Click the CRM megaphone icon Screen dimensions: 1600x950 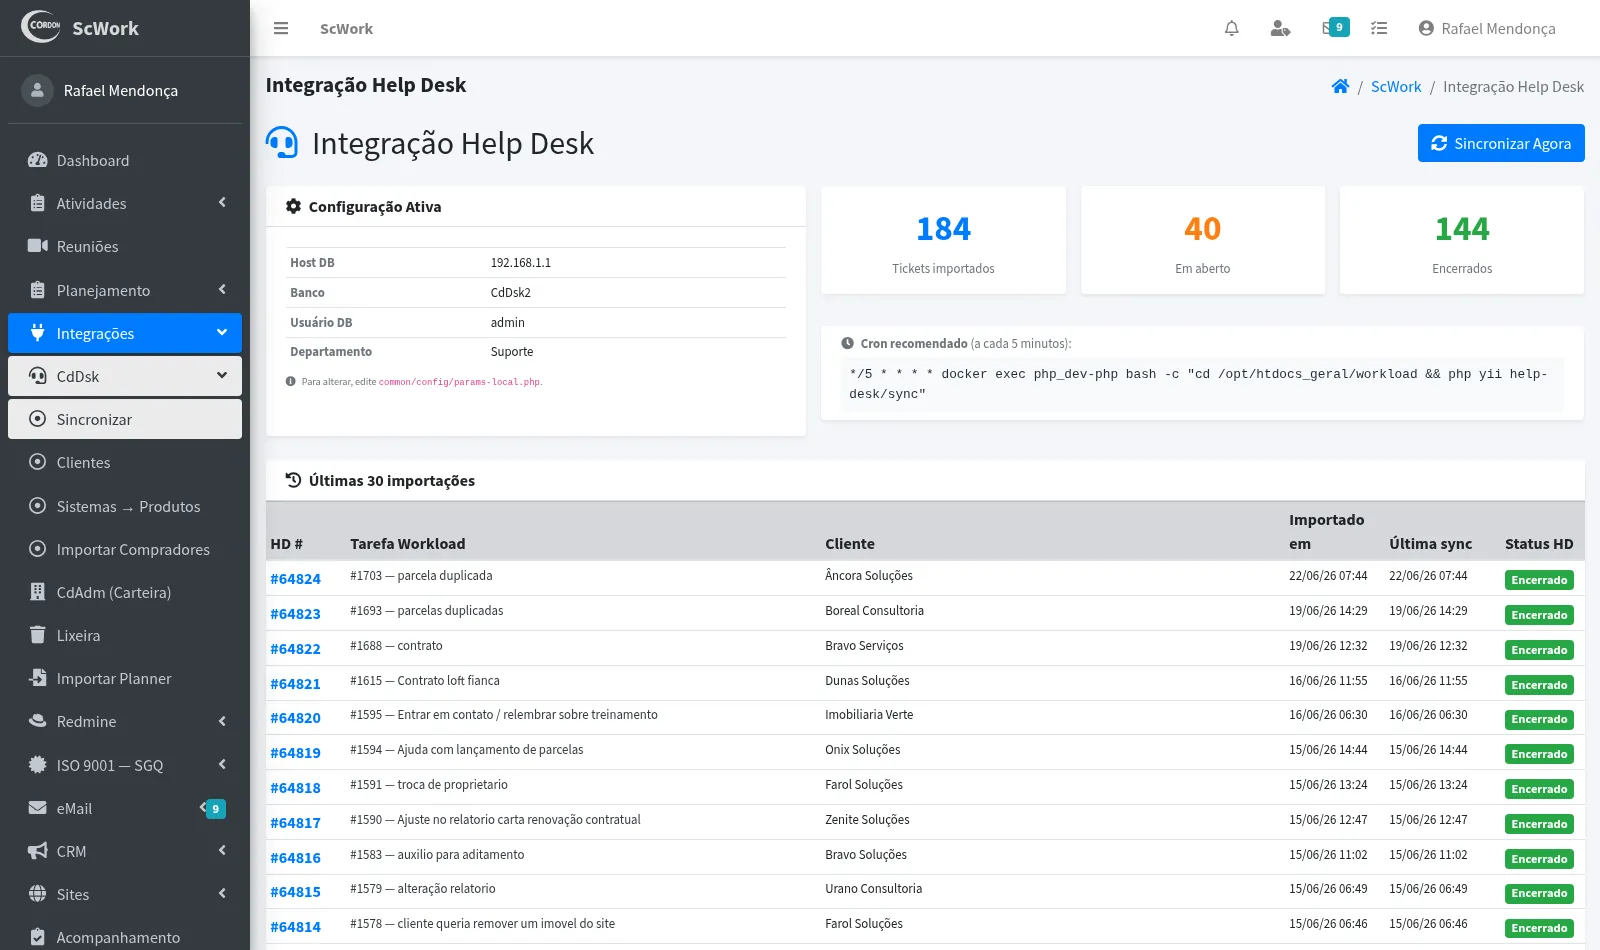tap(37, 851)
